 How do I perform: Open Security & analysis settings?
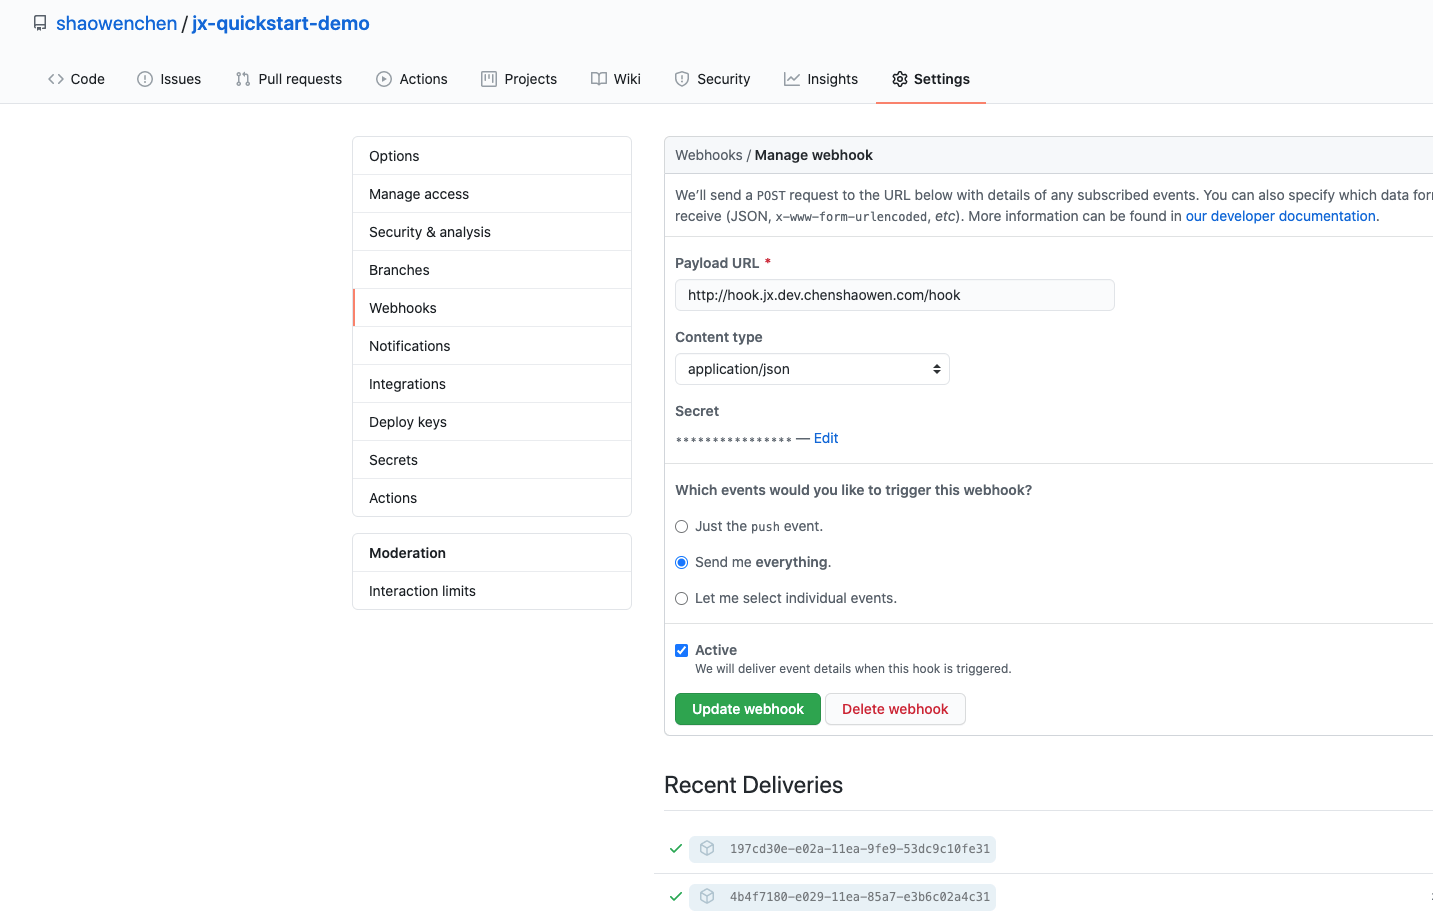[492, 232]
